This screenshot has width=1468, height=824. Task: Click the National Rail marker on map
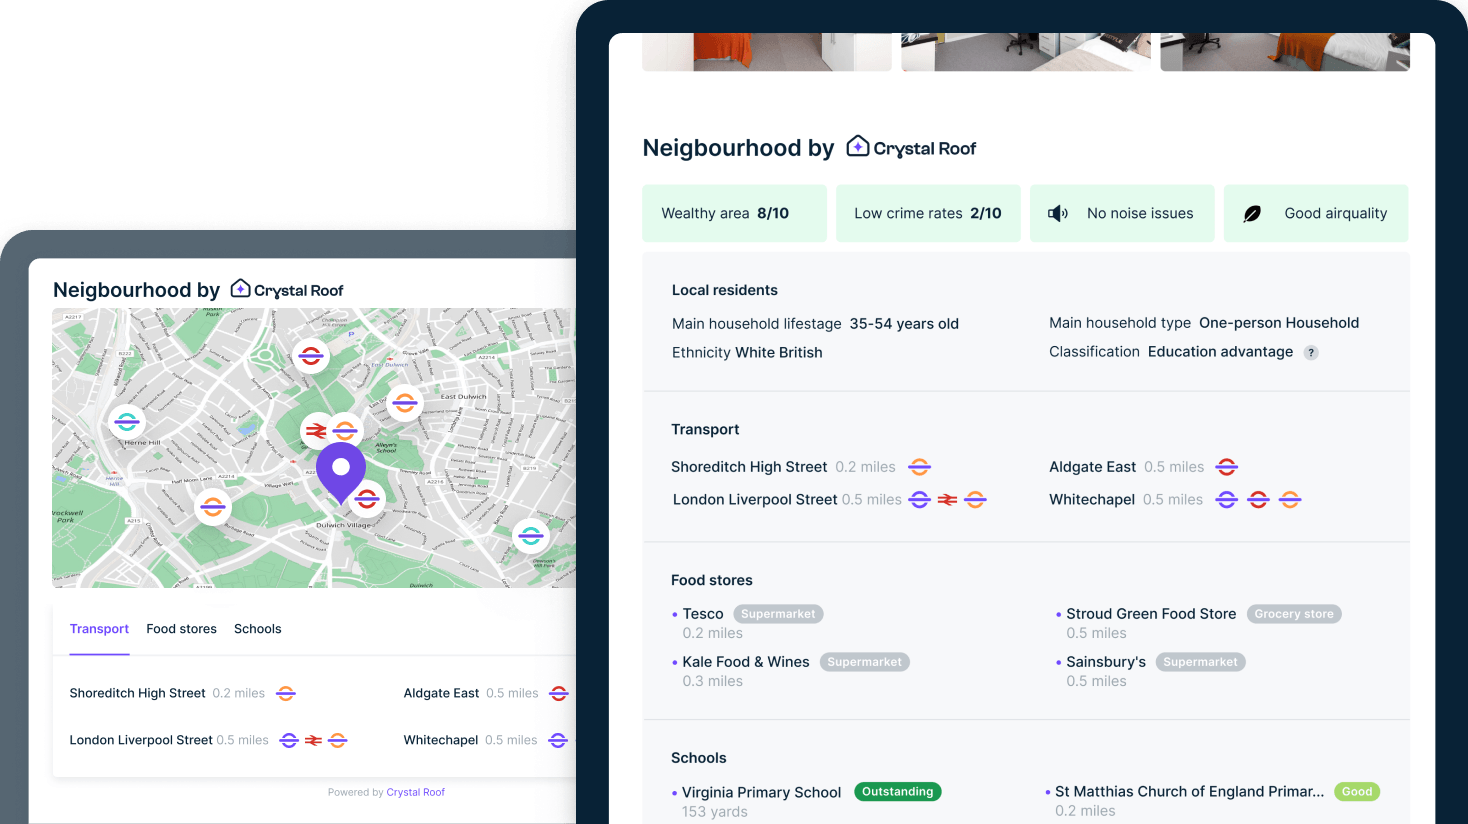click(316, 431)
